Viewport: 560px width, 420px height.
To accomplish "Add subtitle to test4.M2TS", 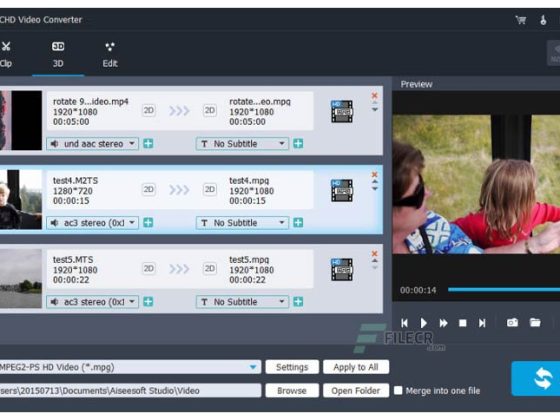I will 298,222.
